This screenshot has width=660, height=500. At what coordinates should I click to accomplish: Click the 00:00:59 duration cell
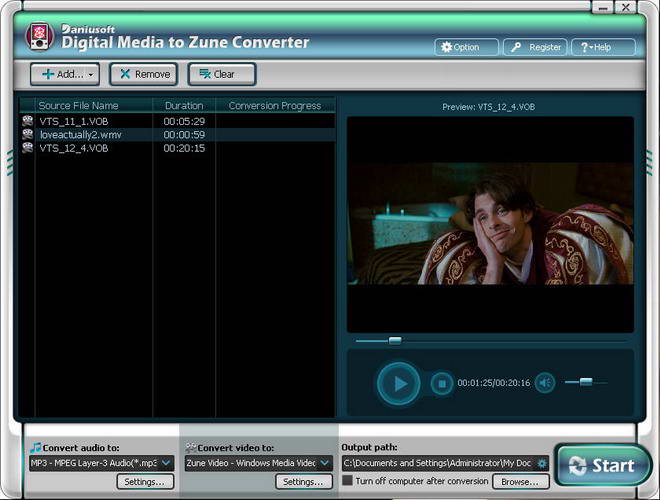coord(184,135)
